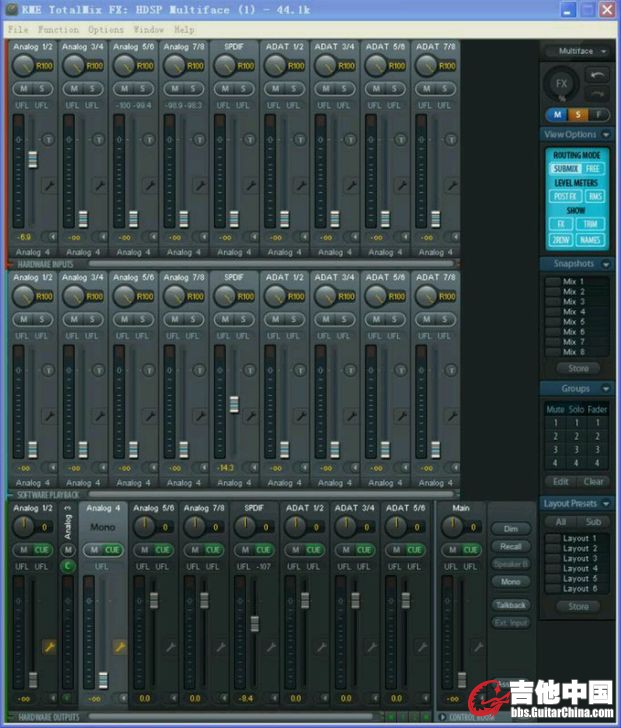Image resolution: width=621 pixels, height=728 pixels.
Task: Click the Mono button in control room
Action: tap(511, 581)
